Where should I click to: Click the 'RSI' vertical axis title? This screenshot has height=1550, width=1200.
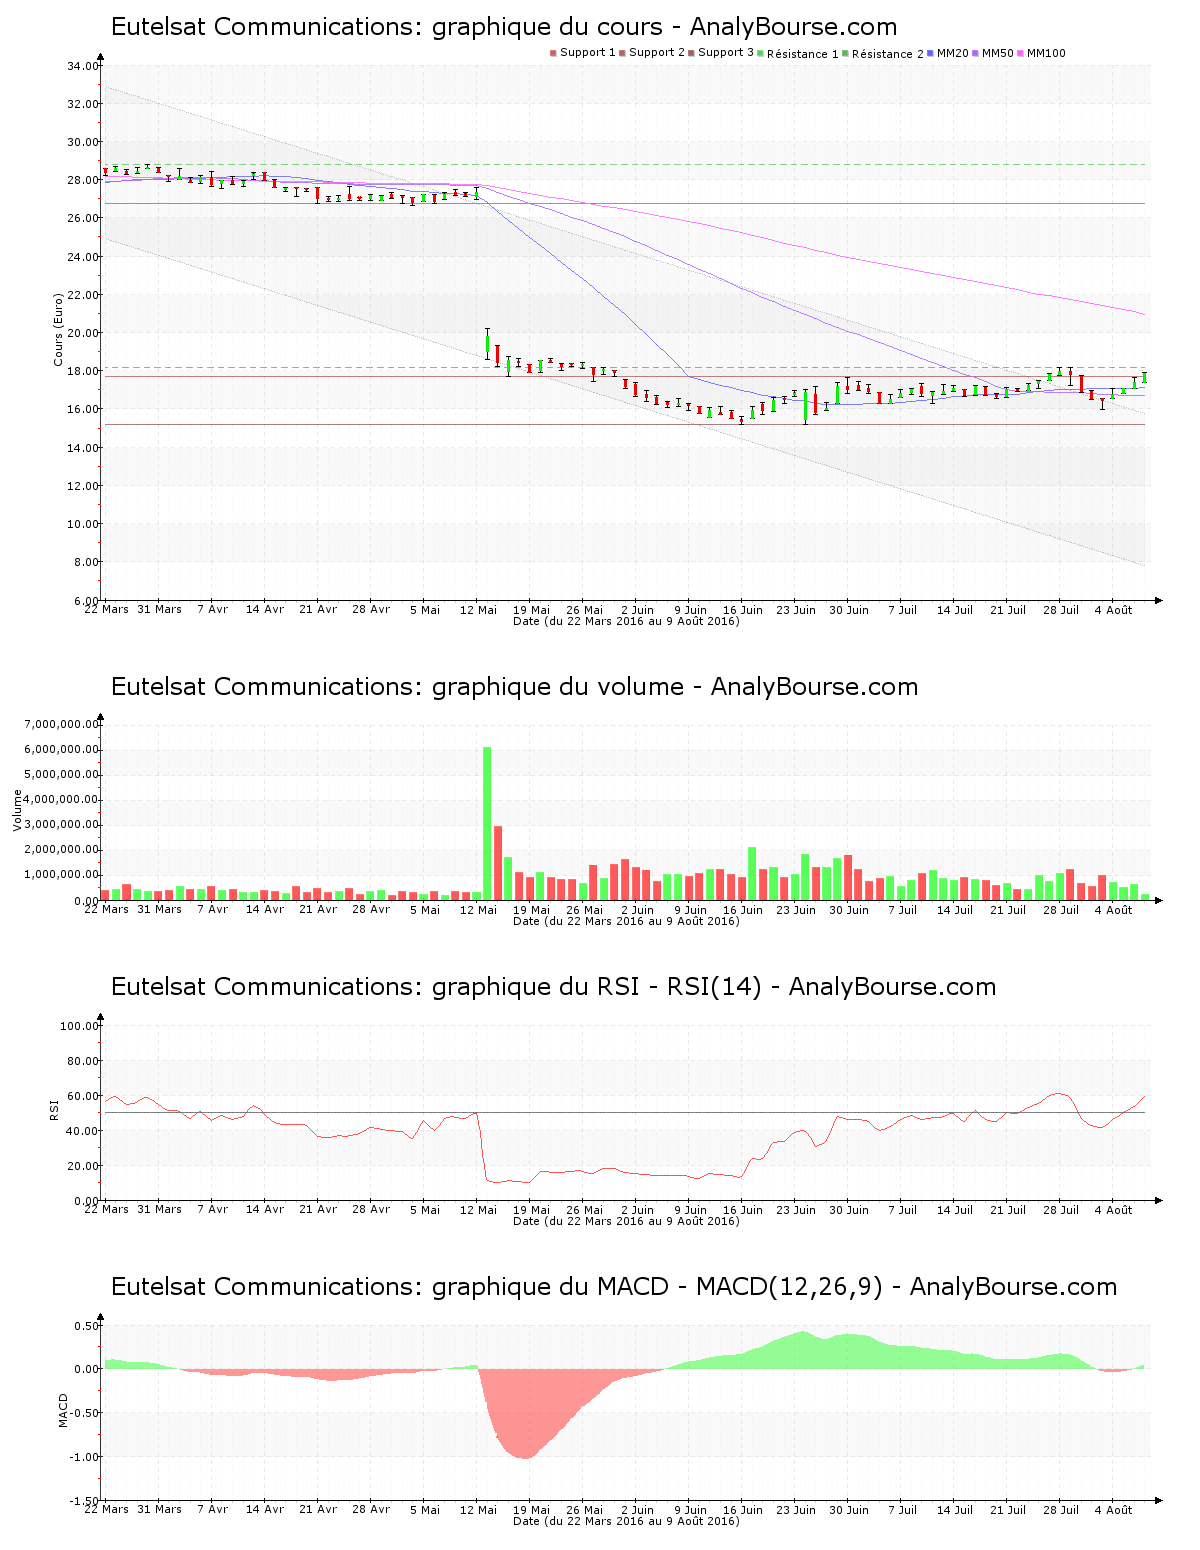pos(55,1109)
